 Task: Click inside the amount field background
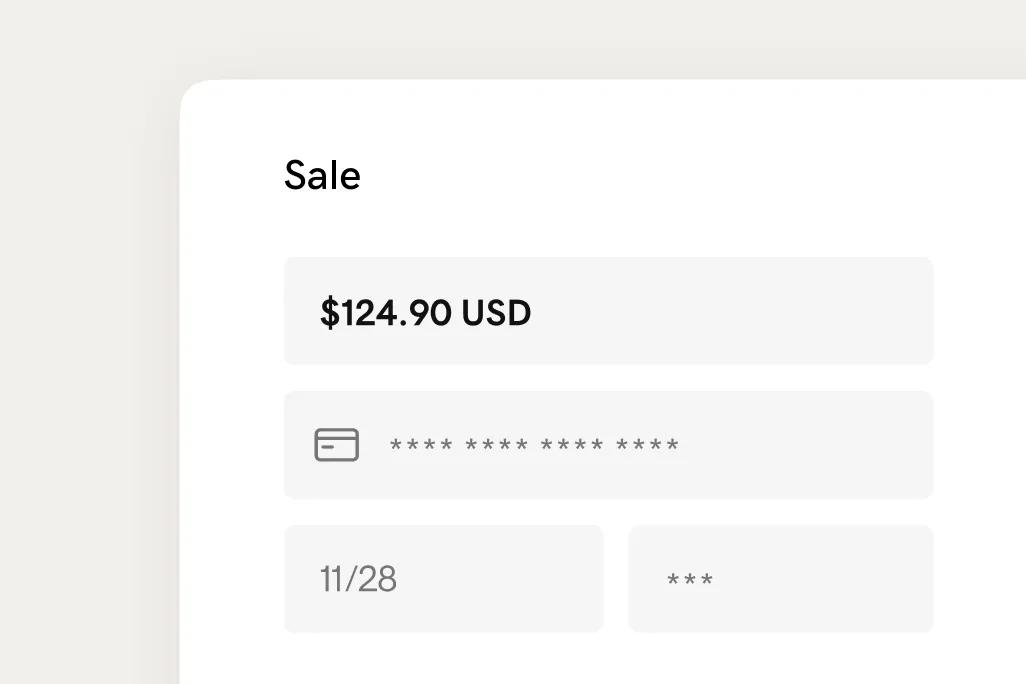pyautogui.click(x=750, y=310)
